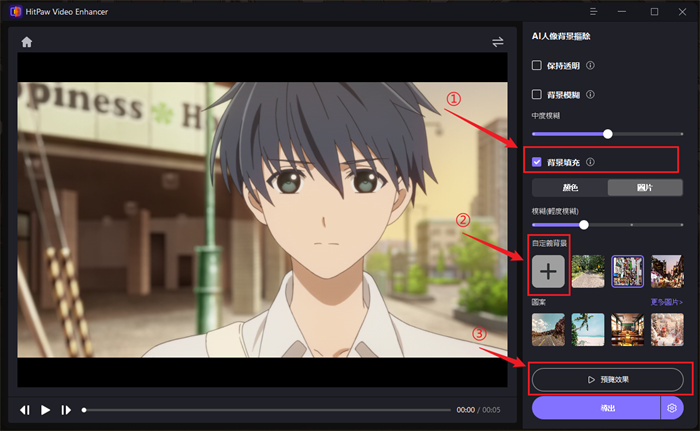This screenshot has height=431, width=700.
Task: Click the 預覽效果 preview button
Action: pos(608,379)
